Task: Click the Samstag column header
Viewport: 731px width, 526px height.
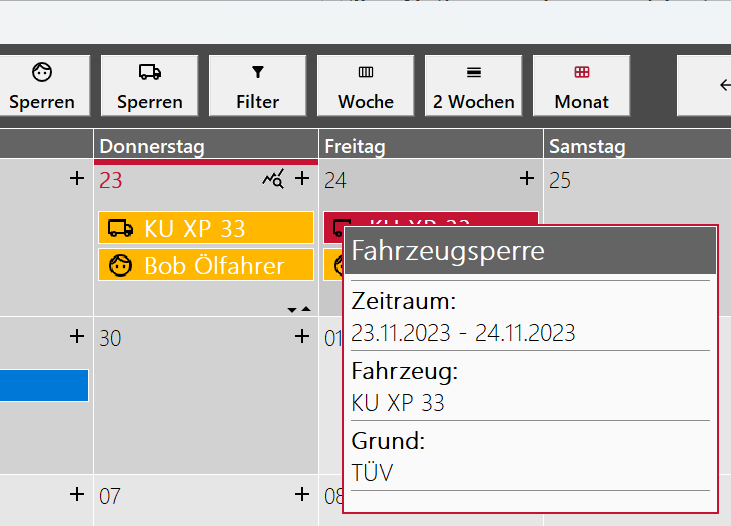Action: pos(637,146)
